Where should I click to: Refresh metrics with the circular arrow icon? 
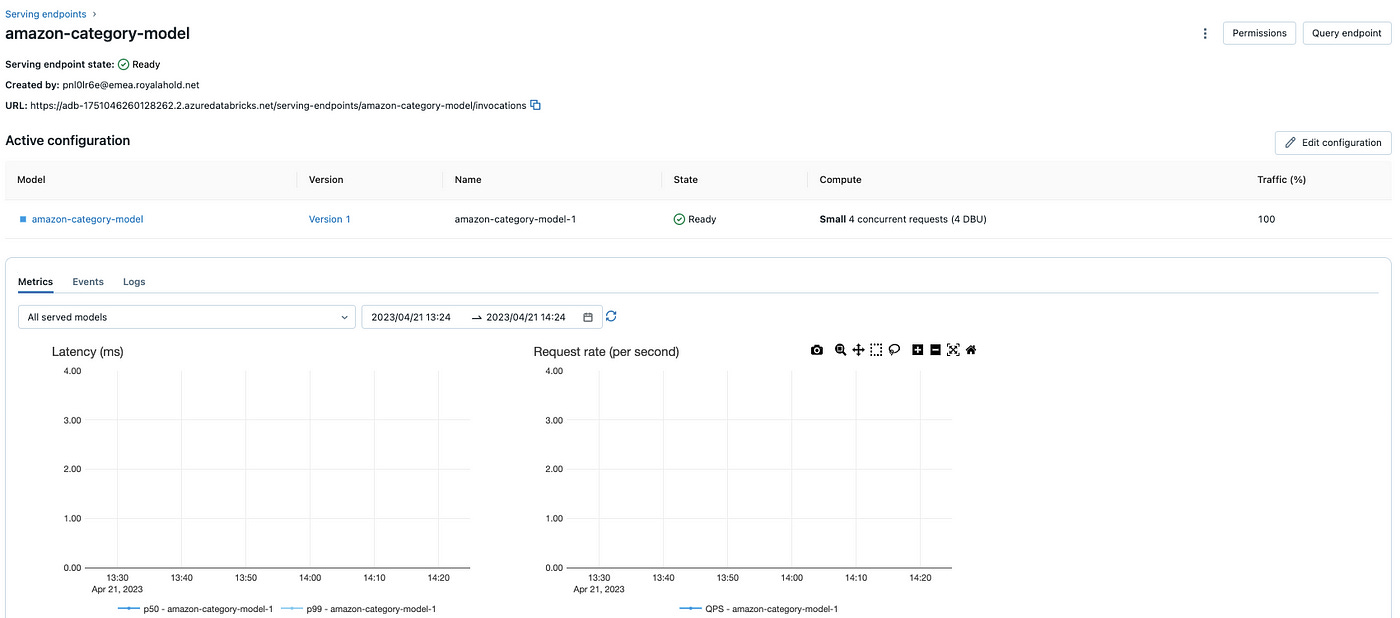(x=611, y=316)
